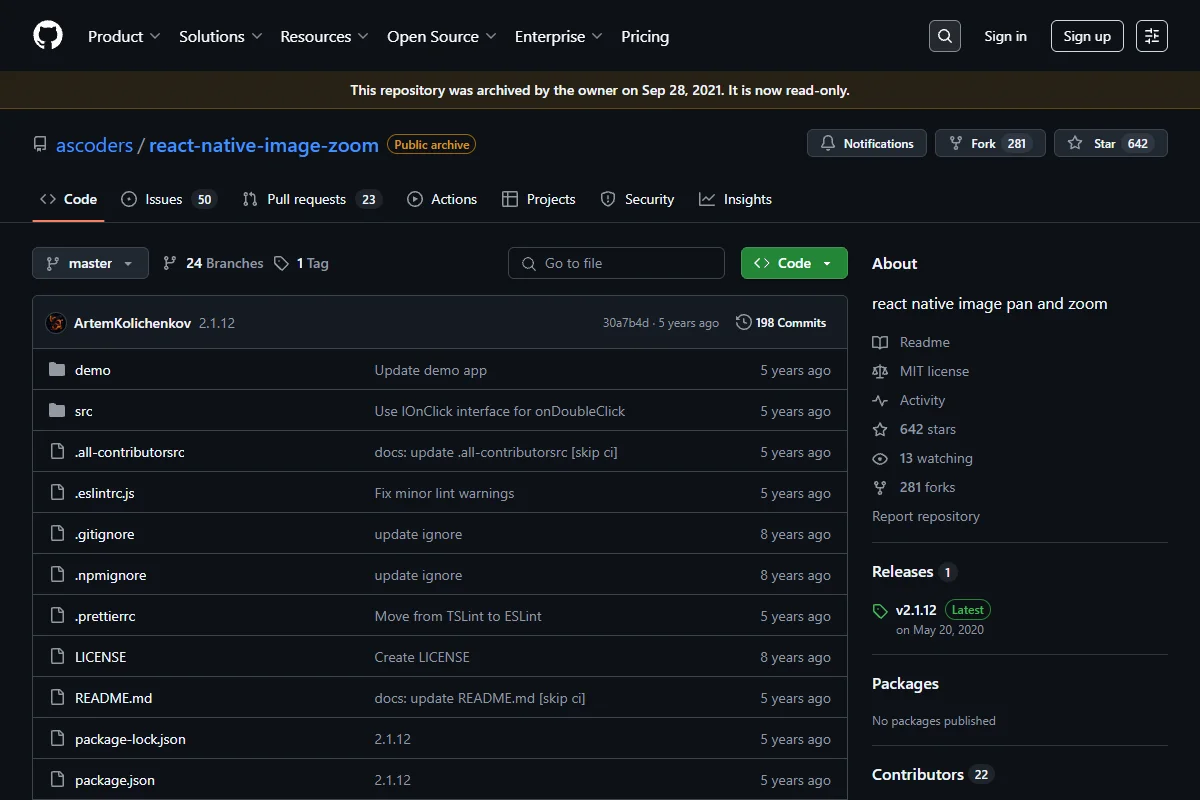Screen dimensions: 1200x800
Task: Click the Sign up button
Action: coord(1087,36)
